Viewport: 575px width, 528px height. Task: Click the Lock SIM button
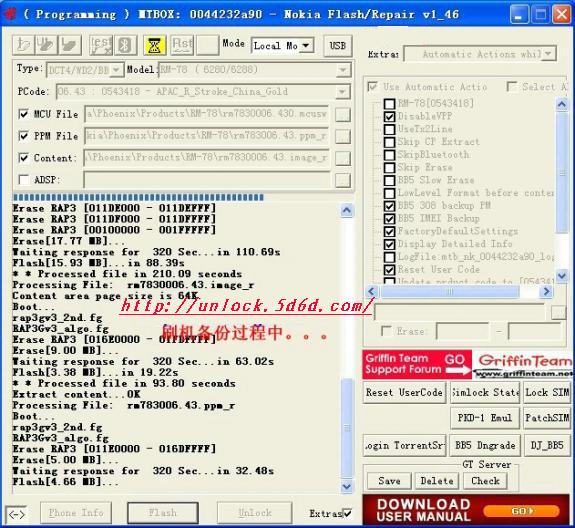tap(547, 393)
